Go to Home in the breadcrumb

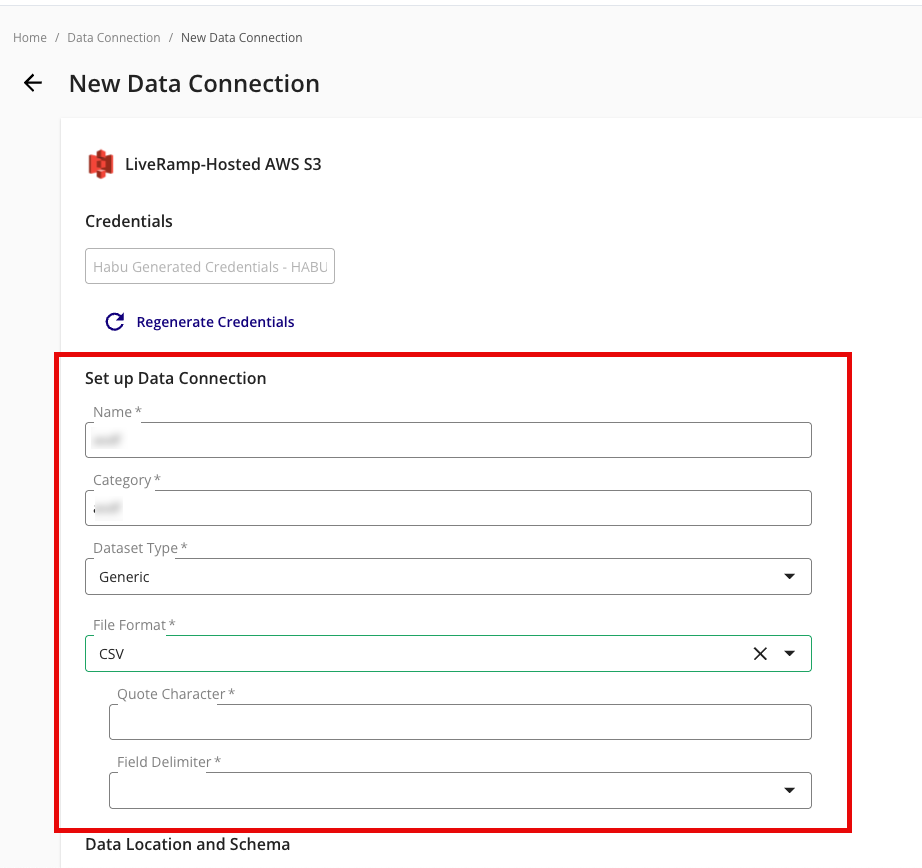coord(30,38)
